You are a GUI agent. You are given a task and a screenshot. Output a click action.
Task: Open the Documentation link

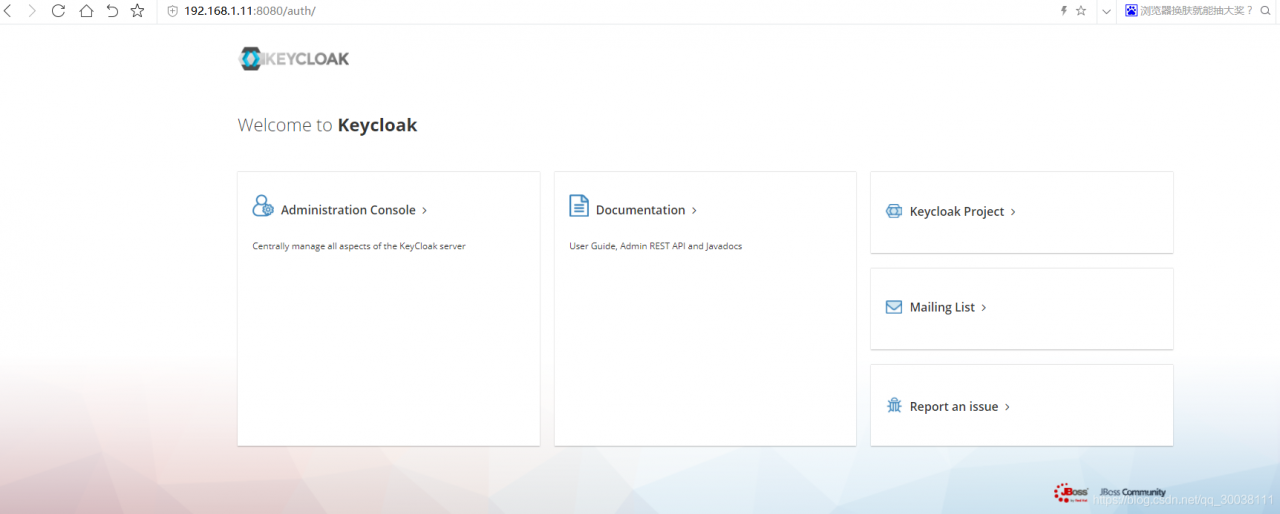point(641,210)
